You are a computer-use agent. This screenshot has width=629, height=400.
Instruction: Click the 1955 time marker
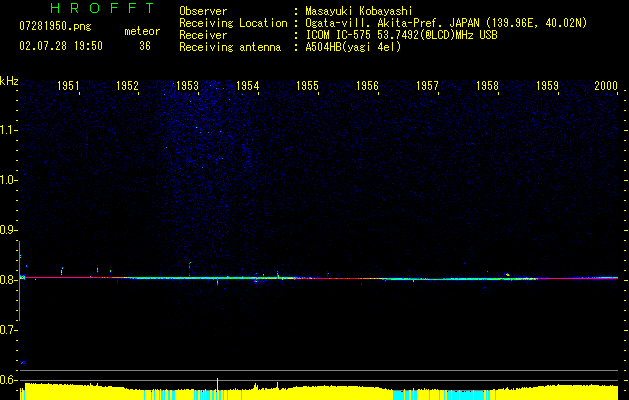(x=307, y=86)
